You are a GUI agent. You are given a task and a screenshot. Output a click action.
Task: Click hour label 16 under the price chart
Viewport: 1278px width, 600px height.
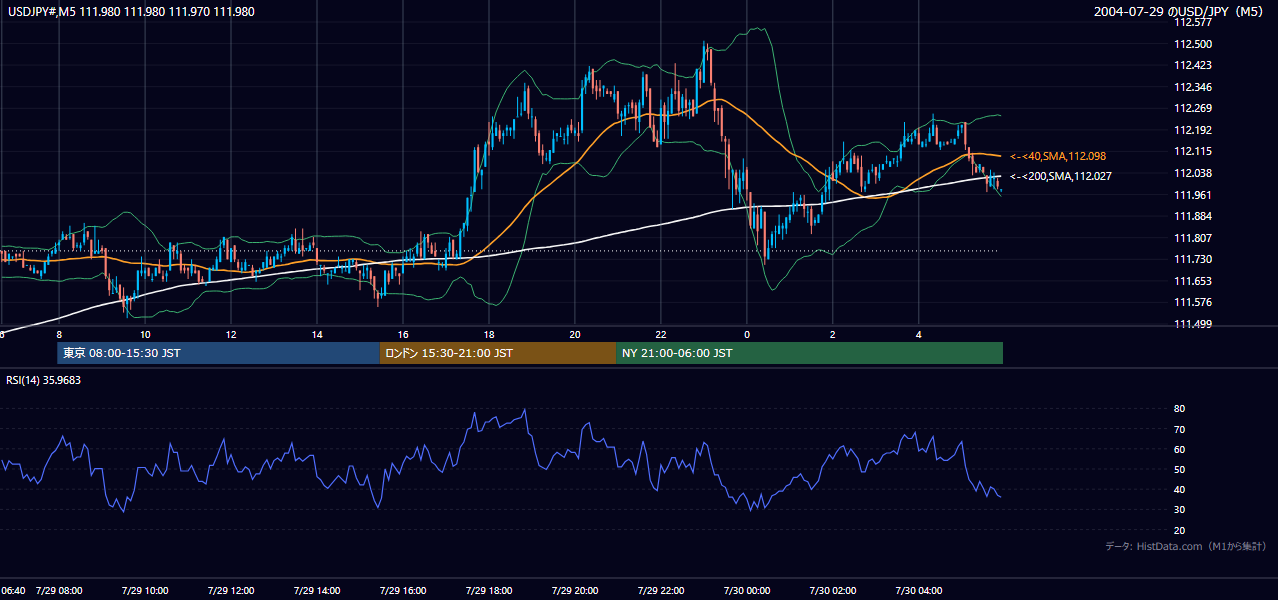click(403, 334)
